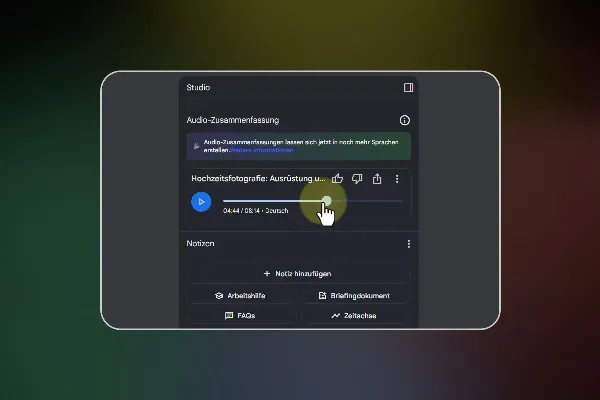
Task: Click the audio progress slider handle
Action: coord(326,201)
